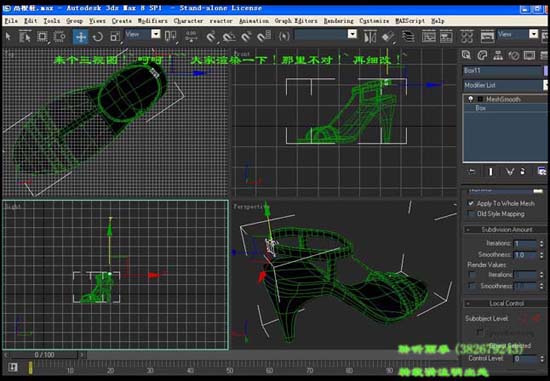The height and width of the screenshot is (381, 550).
Task: Click the Box11 object name field
Action: [503, 71]
